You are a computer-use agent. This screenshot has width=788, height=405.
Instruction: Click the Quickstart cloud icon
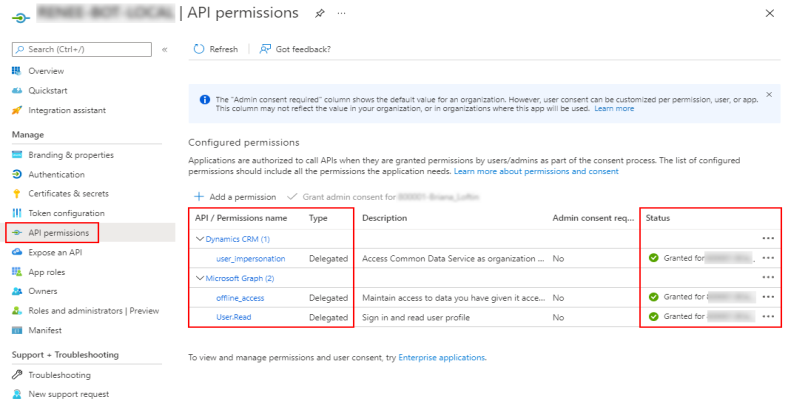point(17,90)
